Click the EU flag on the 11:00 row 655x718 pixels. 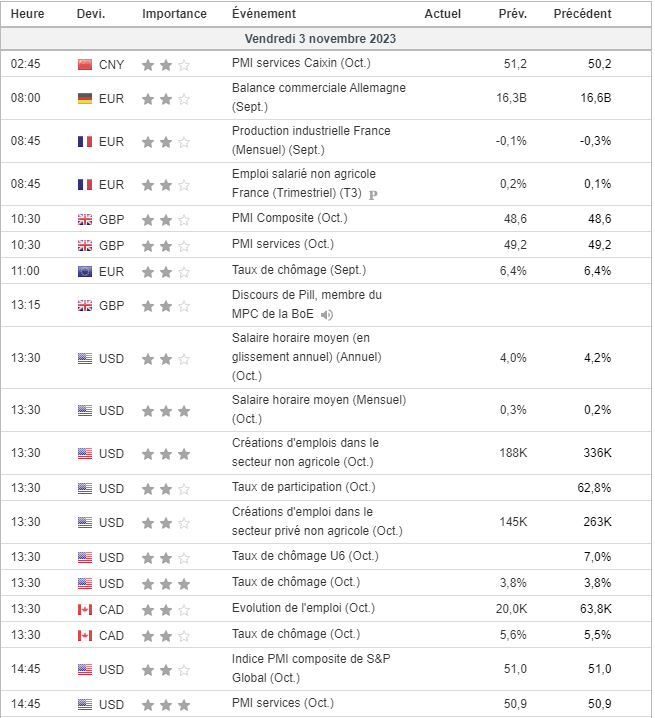tap(85, 271)
